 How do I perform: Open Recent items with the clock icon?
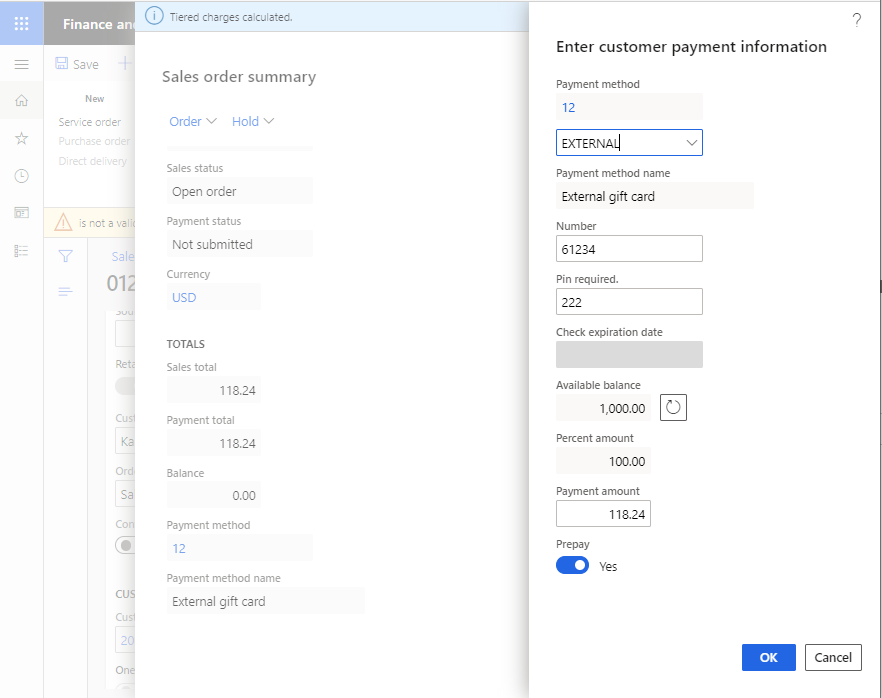click(x=22, y=175)
